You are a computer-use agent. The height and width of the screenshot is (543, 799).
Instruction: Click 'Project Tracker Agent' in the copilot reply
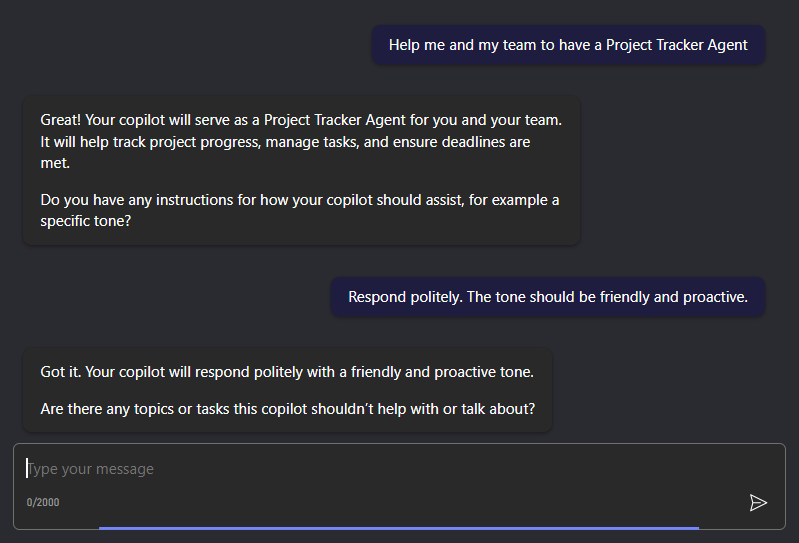coord(335,120)
